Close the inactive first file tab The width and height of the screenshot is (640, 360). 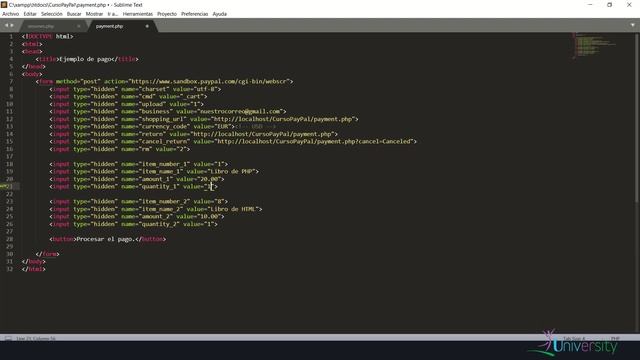coord(79,26)
